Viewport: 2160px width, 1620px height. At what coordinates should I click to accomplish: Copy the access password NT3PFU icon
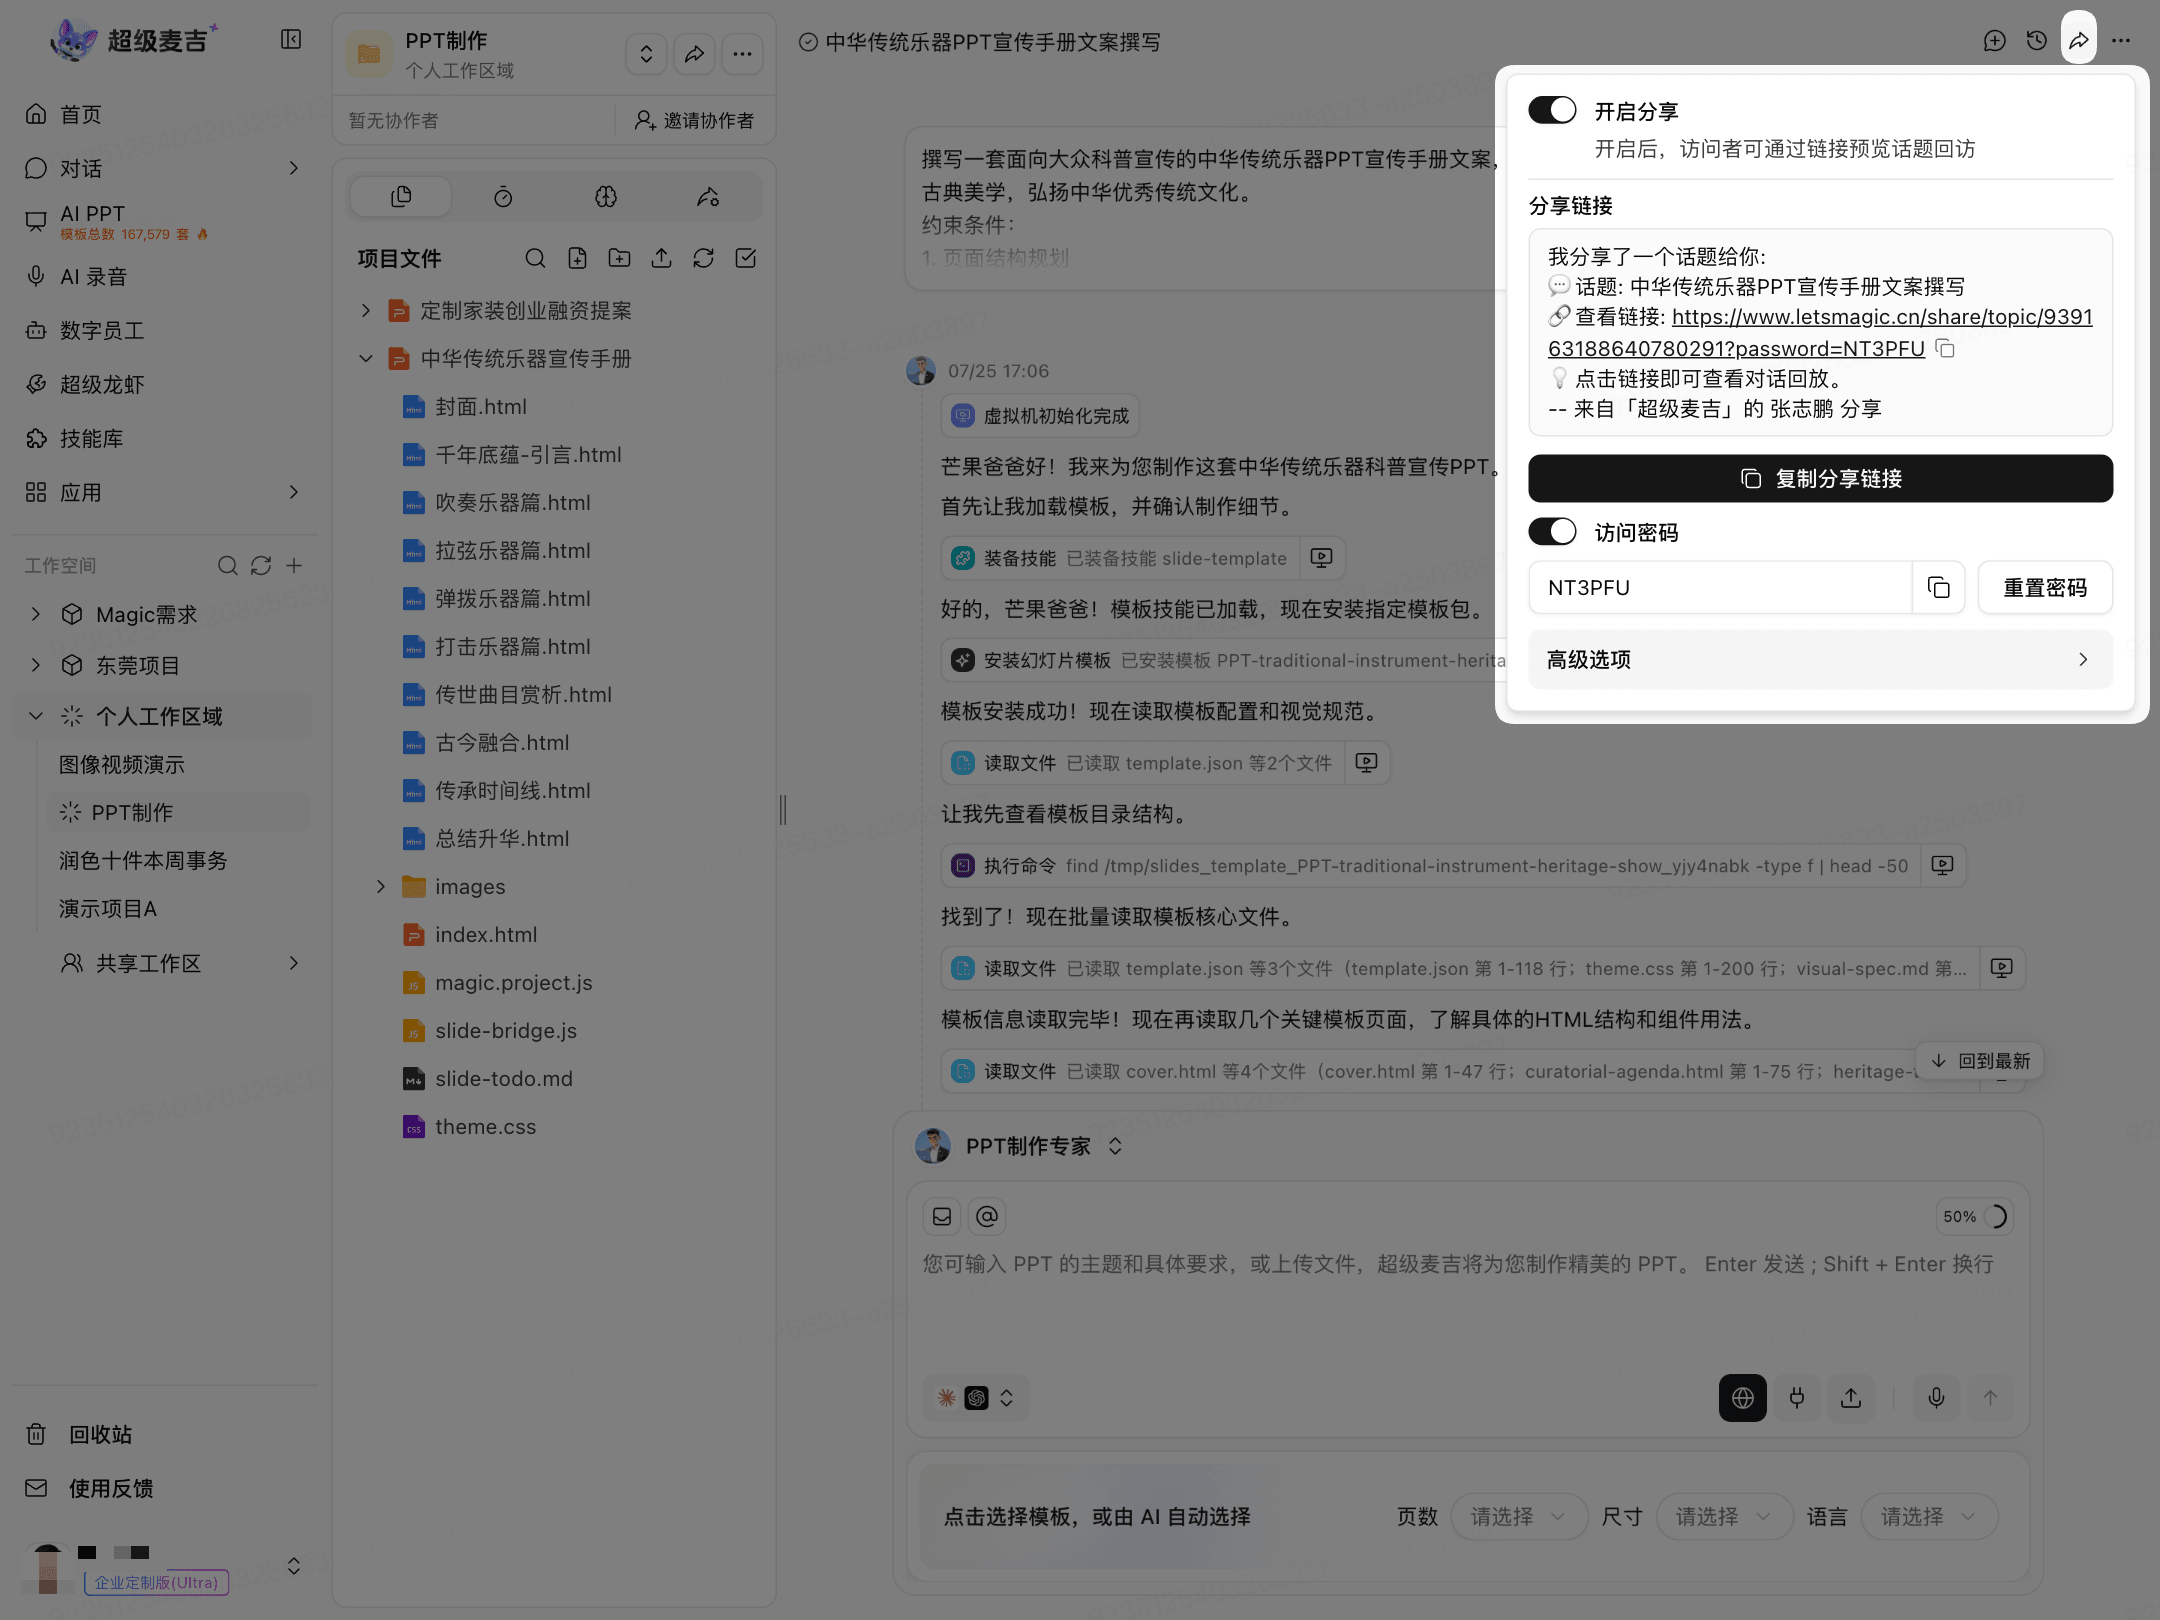click(1938, 588)
